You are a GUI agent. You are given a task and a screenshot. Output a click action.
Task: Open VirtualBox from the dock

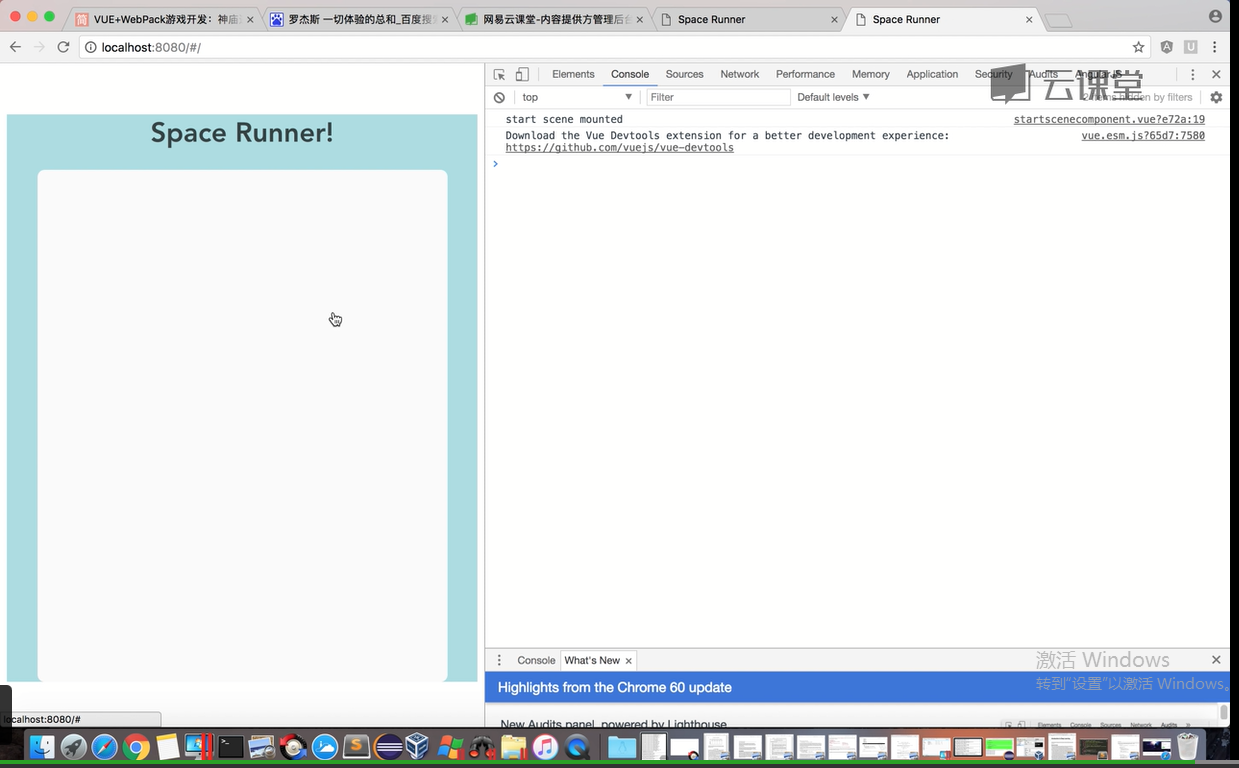[x=417, y=747]
